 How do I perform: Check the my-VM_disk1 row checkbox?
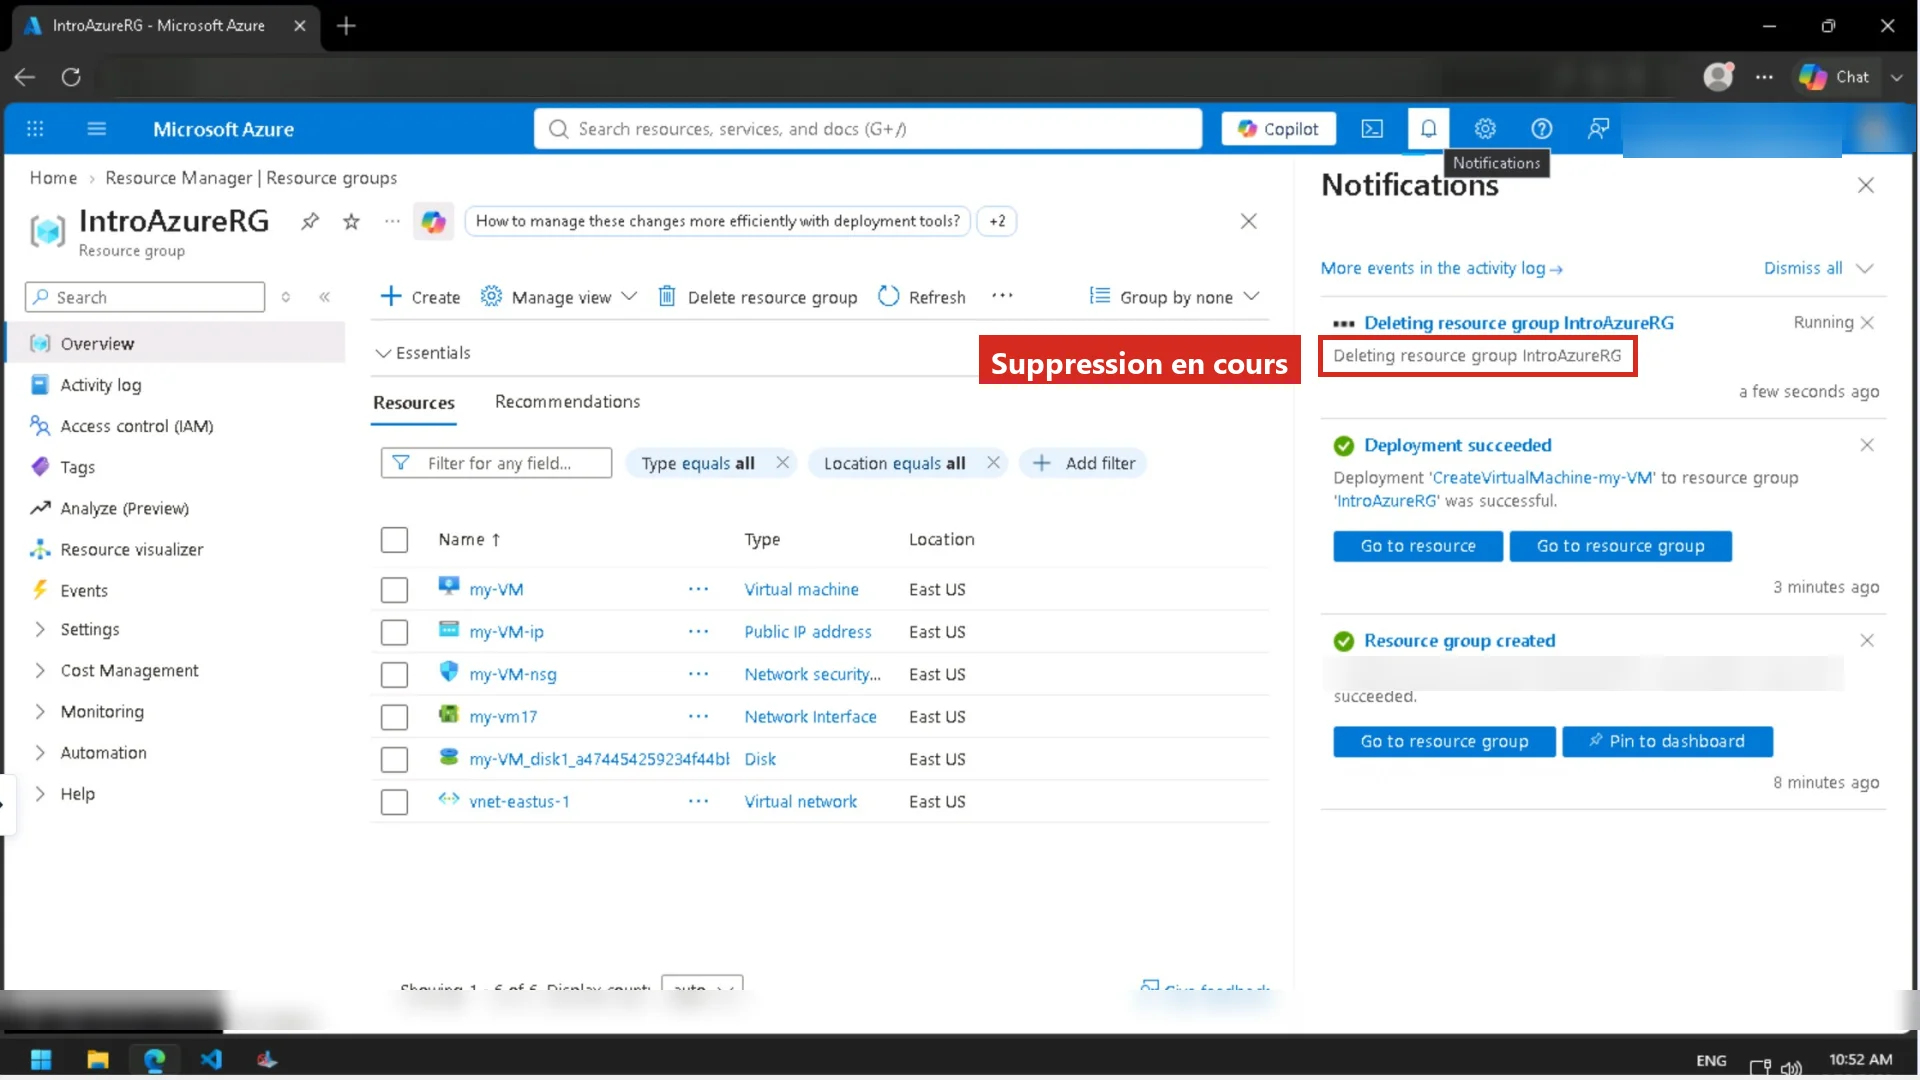(394, 760)
